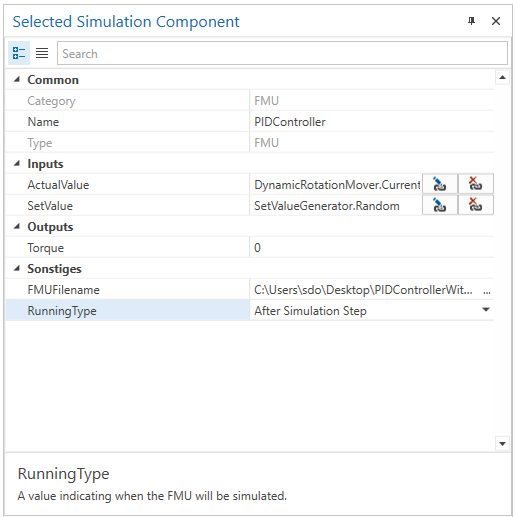The width and height of the screenshot is (515, 517).
Task: Remove the SetValue connection link
Action: [476, 205]
